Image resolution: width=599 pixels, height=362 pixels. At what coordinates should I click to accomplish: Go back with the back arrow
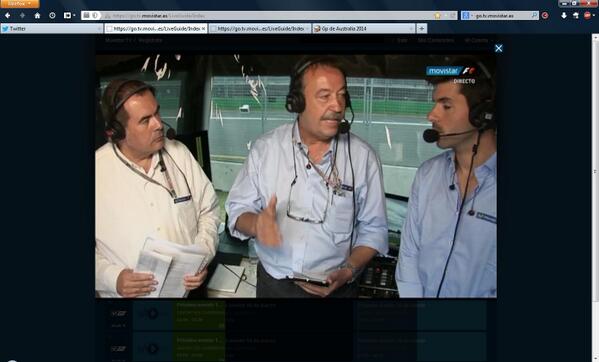[x=7, y=16]
